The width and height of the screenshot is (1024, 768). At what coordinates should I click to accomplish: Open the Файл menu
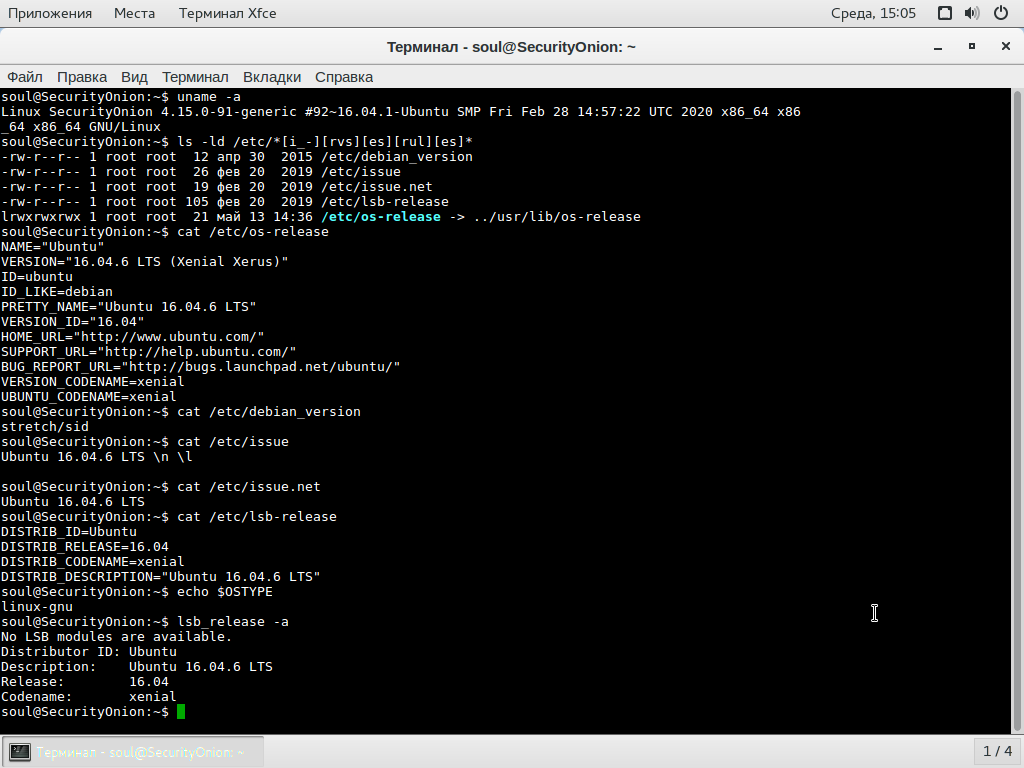point(25,77)
